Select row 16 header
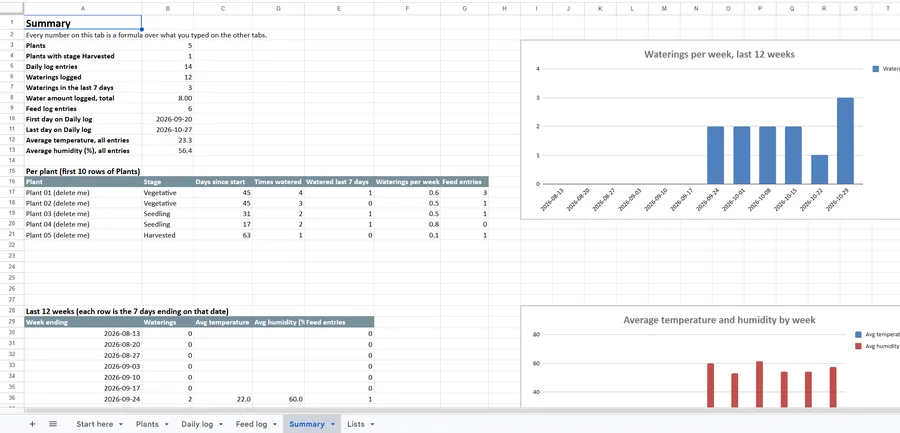 [x=12, y=181]
